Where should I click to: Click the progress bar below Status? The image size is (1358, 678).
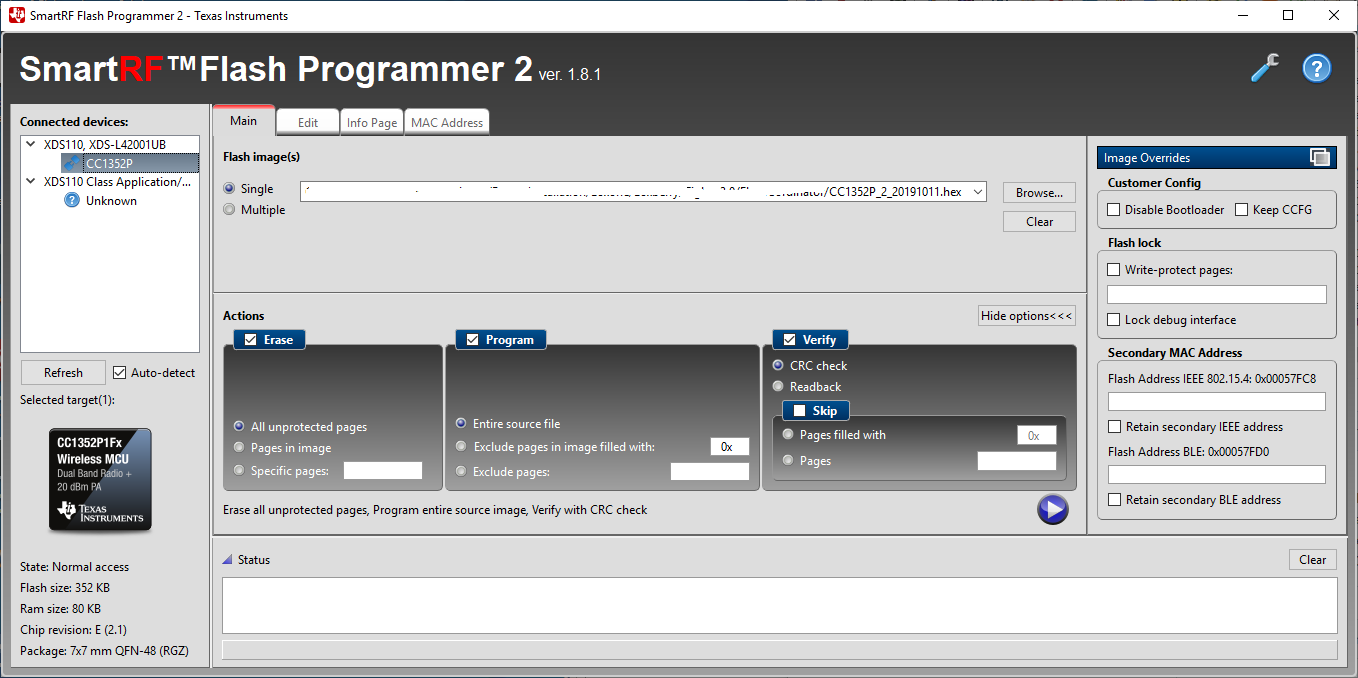coord(779,650)
